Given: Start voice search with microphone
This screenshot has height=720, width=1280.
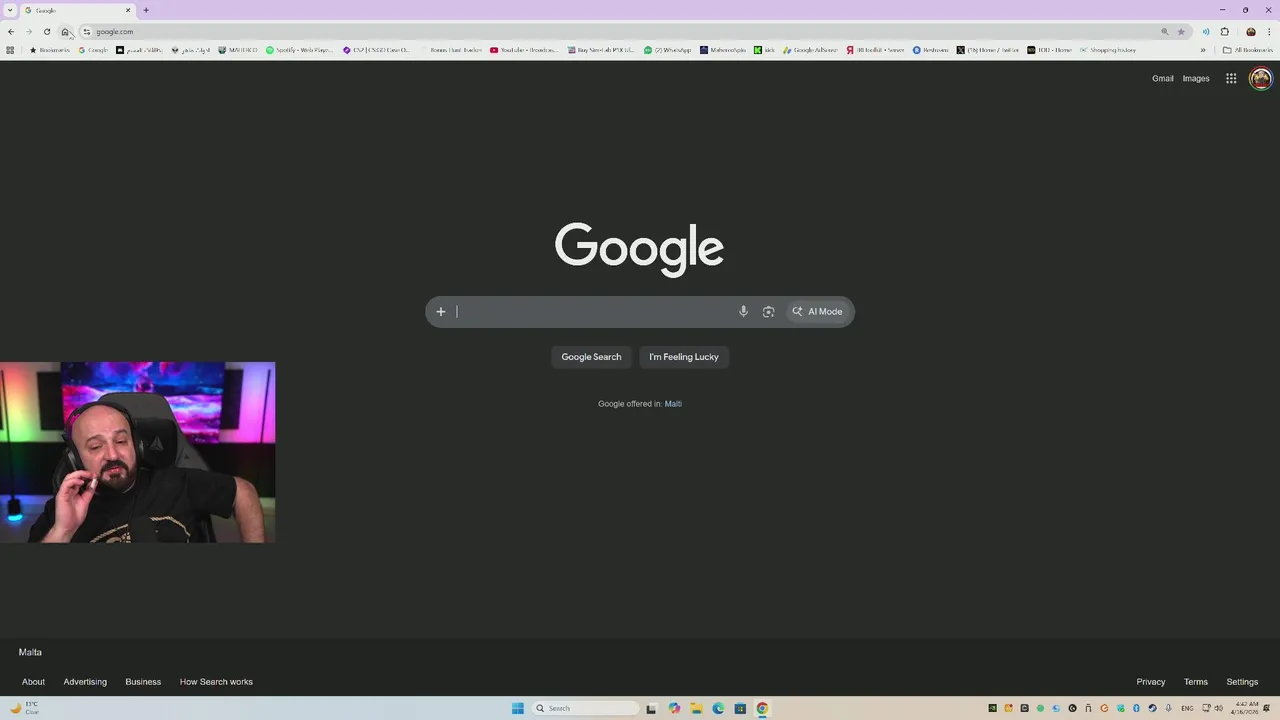Looking at the screenshot, I should coord(743,311).
